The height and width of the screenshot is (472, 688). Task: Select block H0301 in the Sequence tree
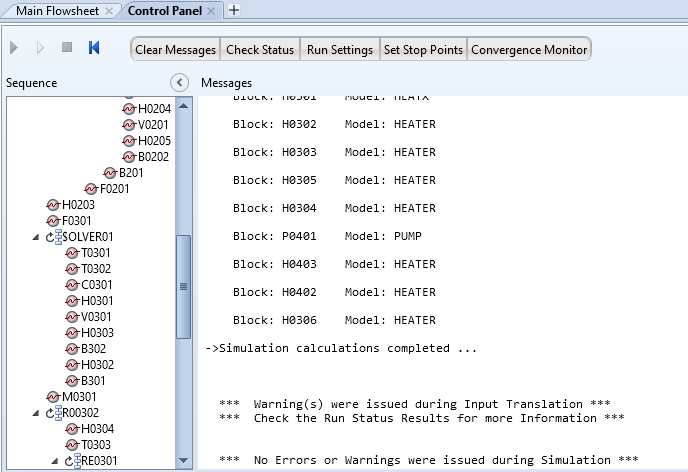[x=97, y=301]
